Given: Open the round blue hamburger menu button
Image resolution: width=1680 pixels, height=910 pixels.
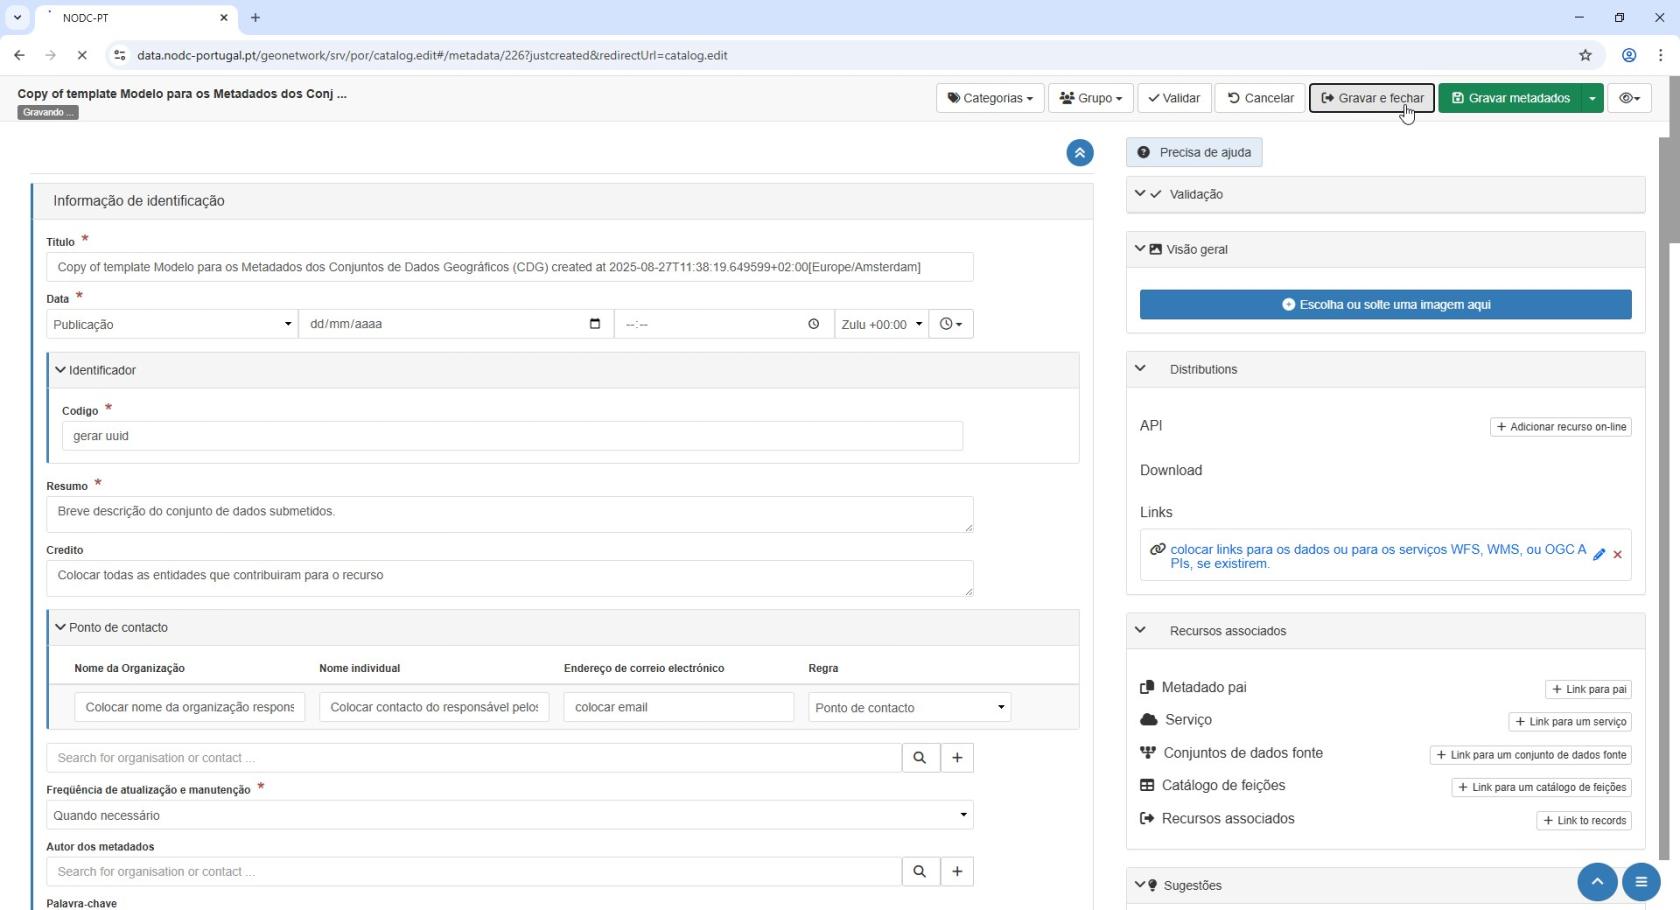Looking at the screenshot, I should point(1641,882).
